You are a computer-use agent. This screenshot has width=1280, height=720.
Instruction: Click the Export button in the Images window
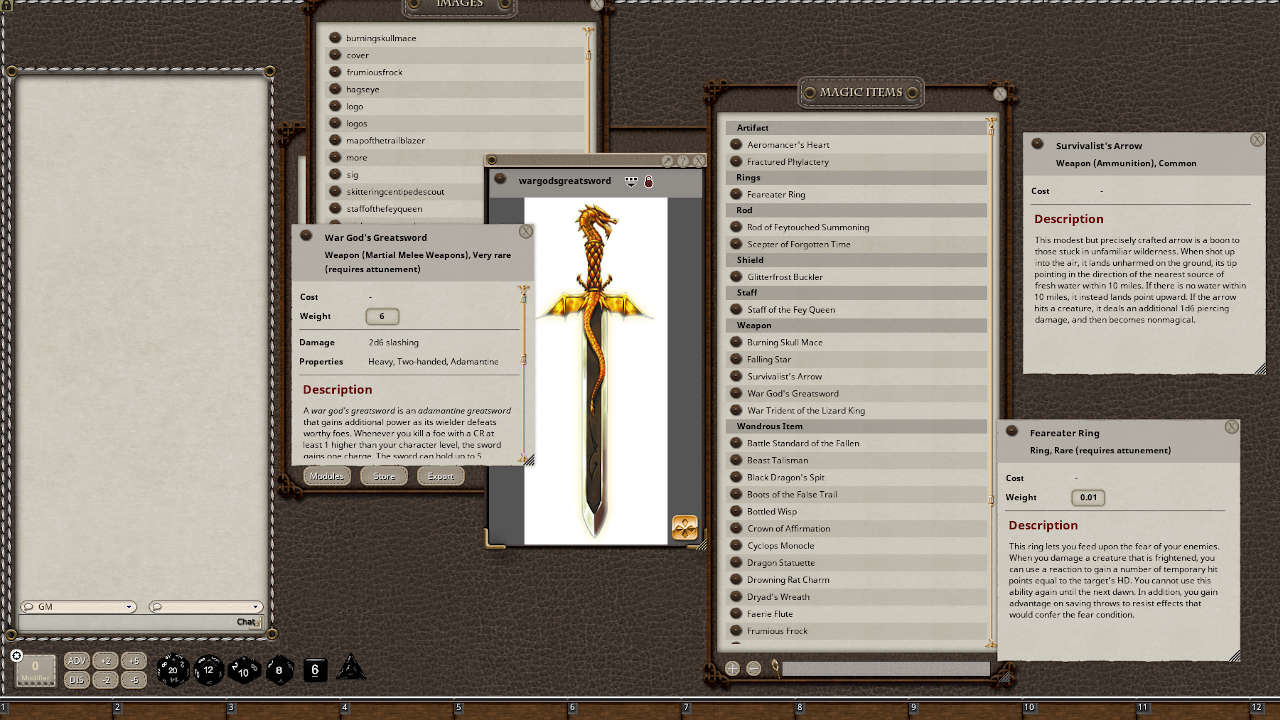pyautogui.click(x=440, y=476)
